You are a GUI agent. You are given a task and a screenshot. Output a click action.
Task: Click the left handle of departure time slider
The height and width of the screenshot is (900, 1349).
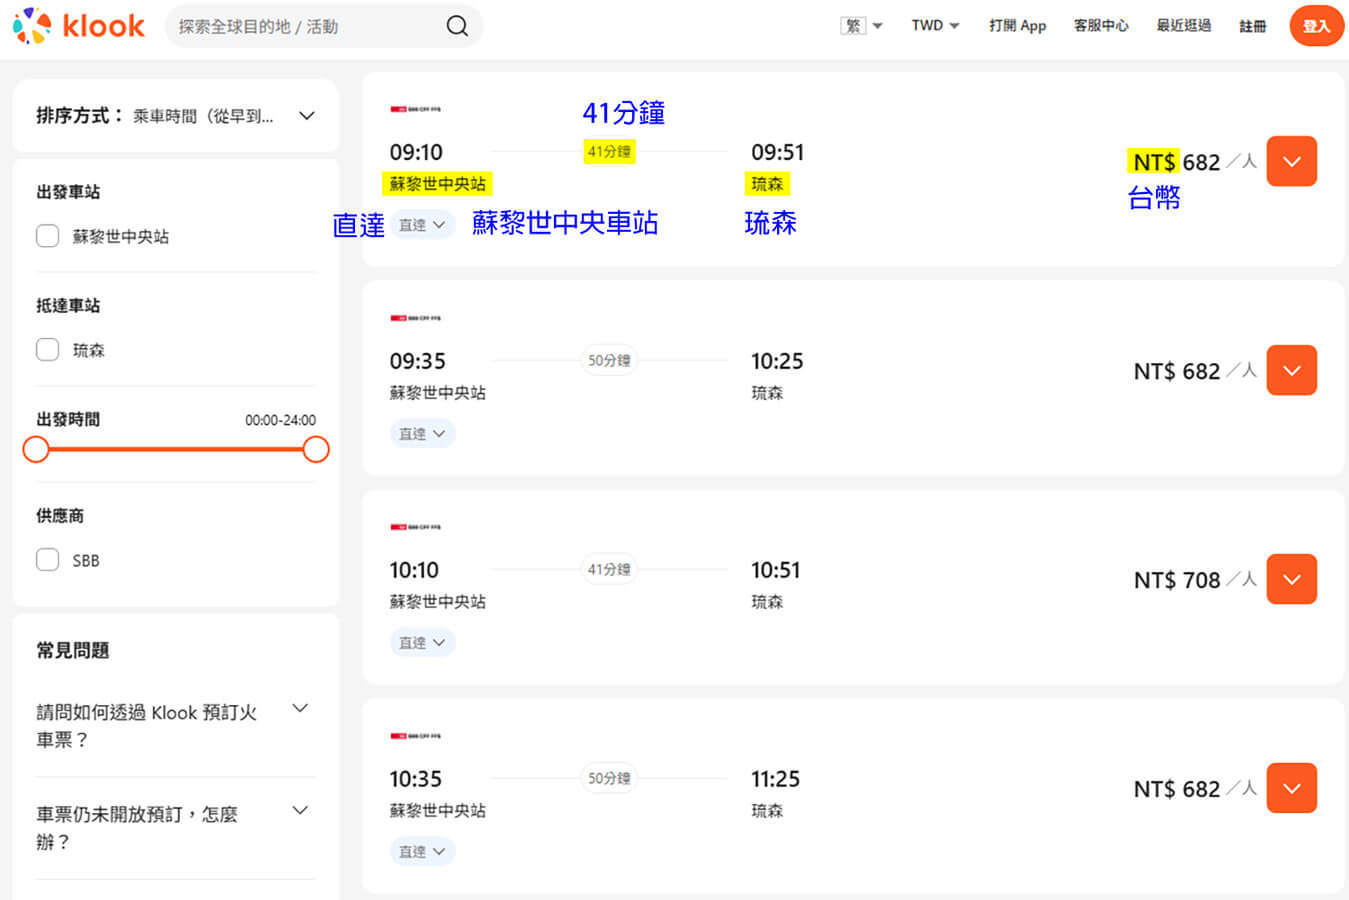coord(36,450)
